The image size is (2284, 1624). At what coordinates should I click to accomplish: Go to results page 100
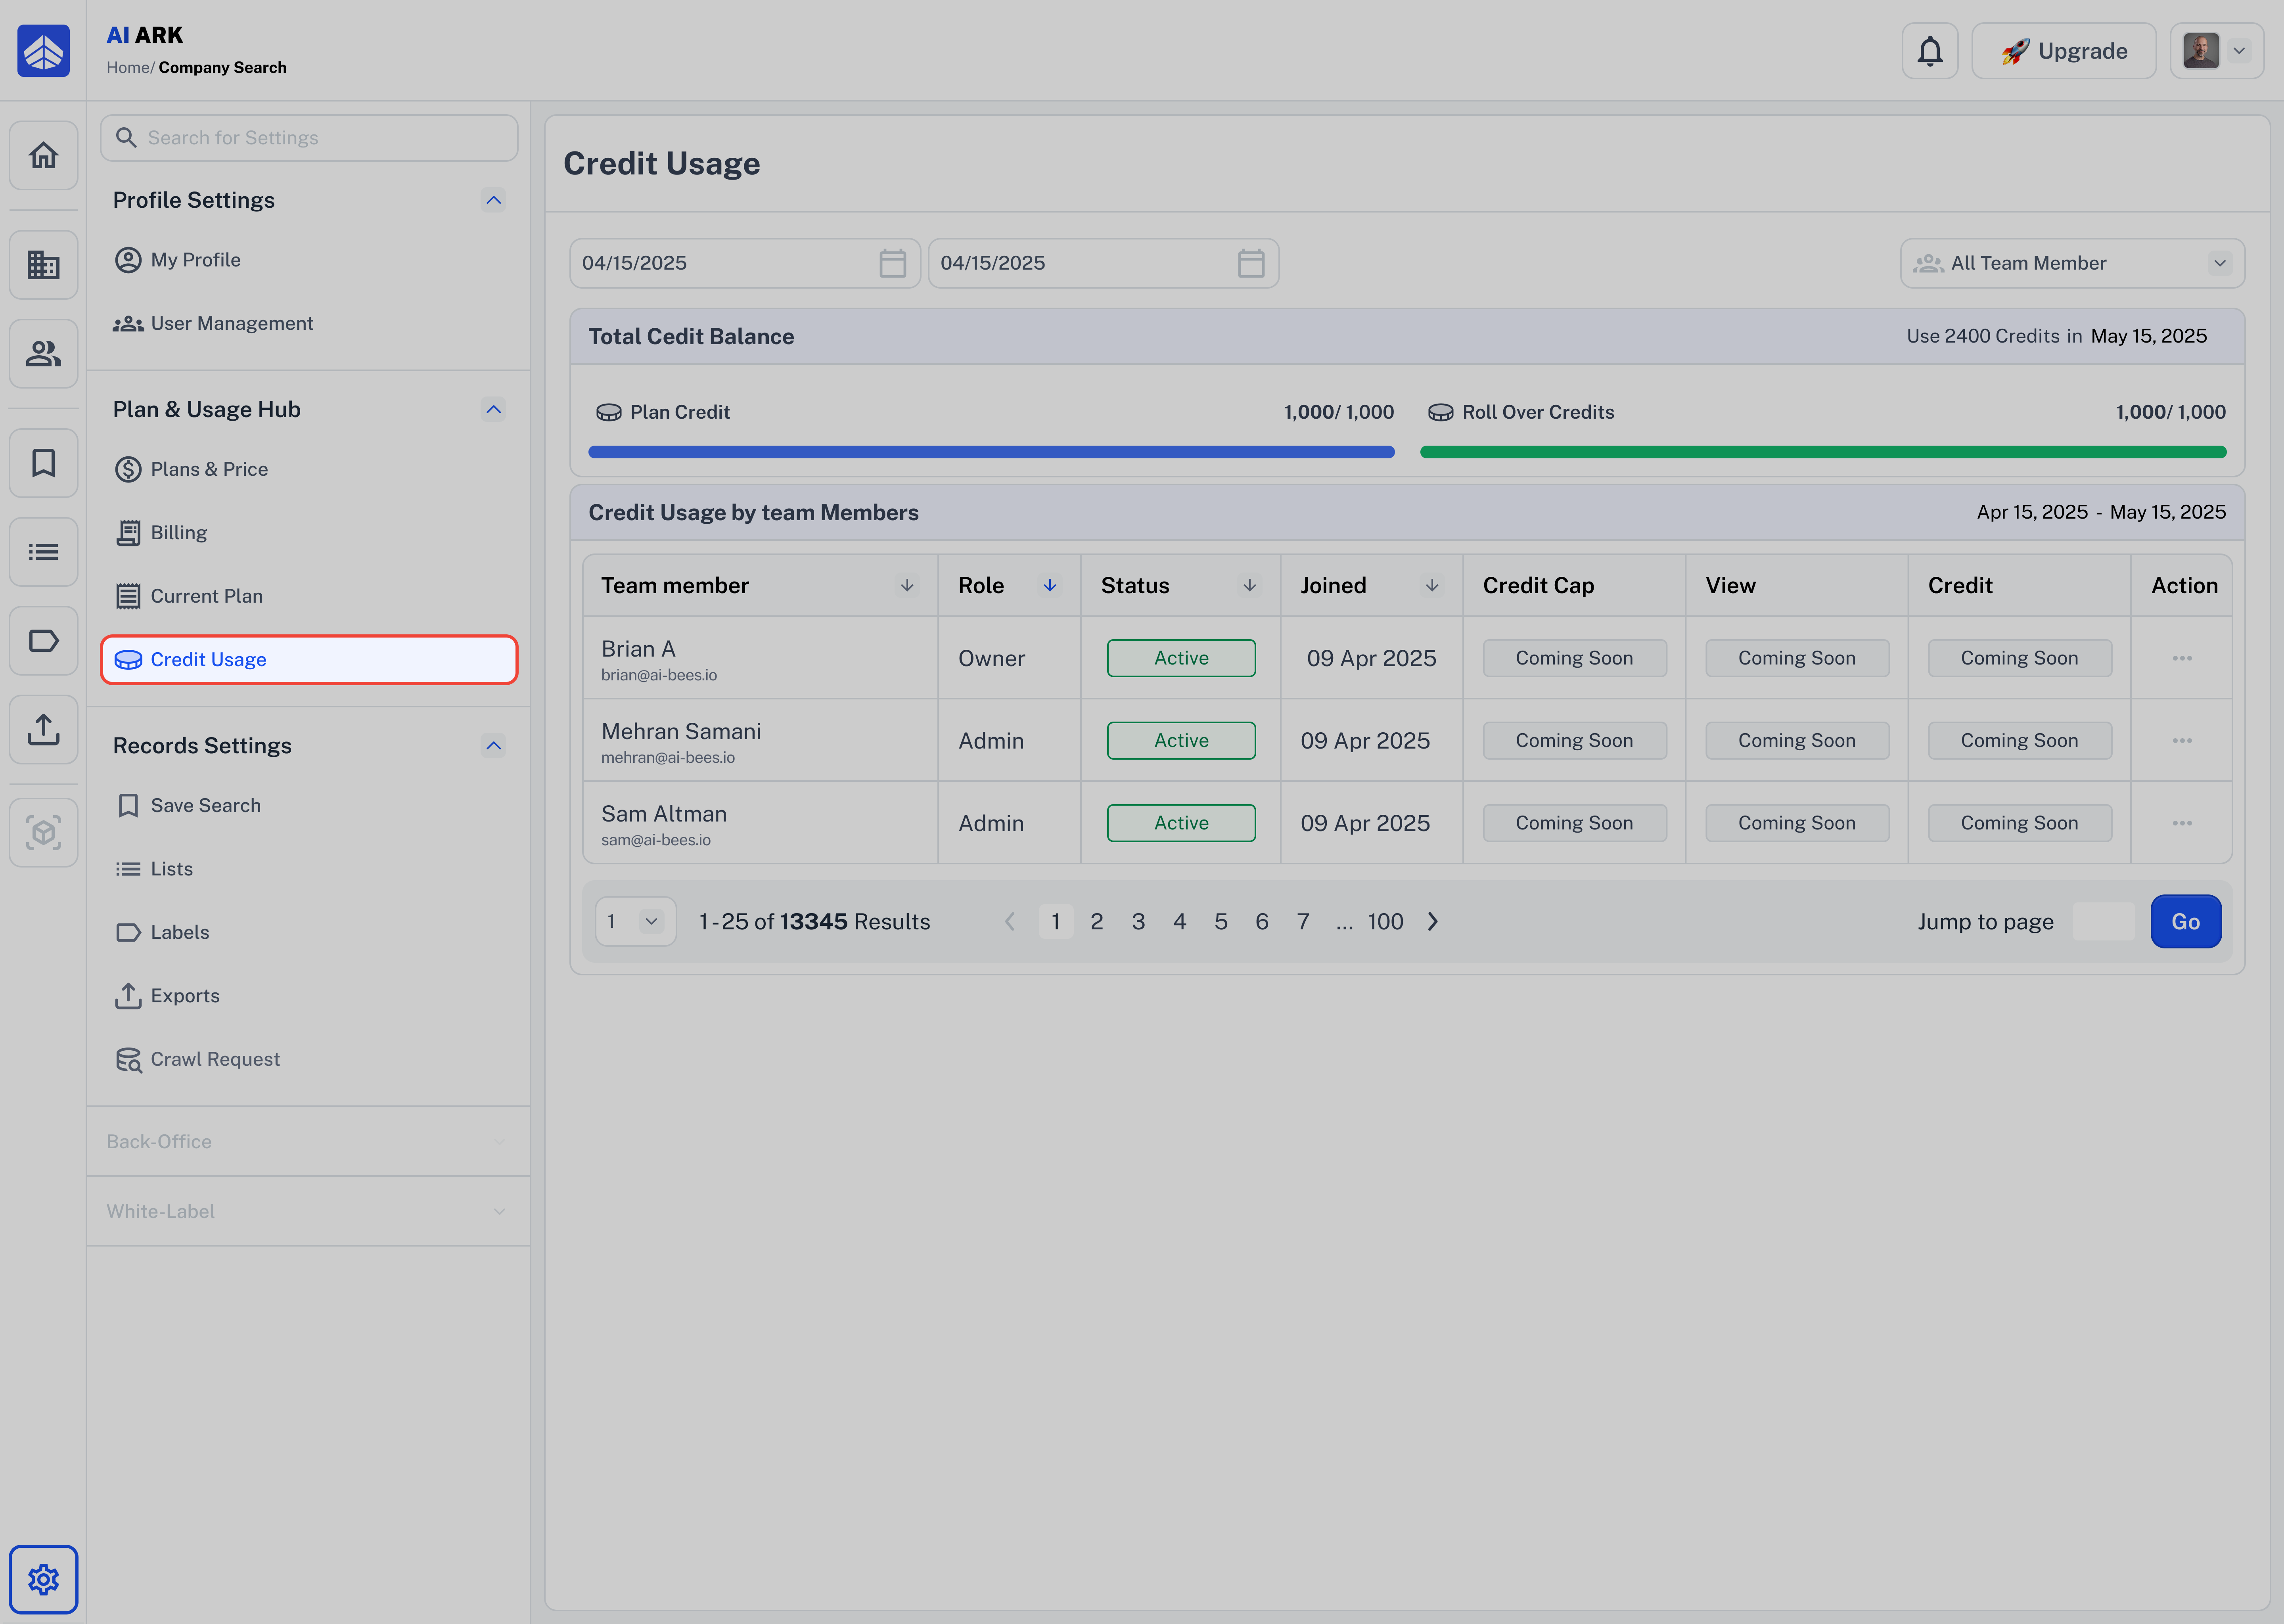pos(1385,921)
